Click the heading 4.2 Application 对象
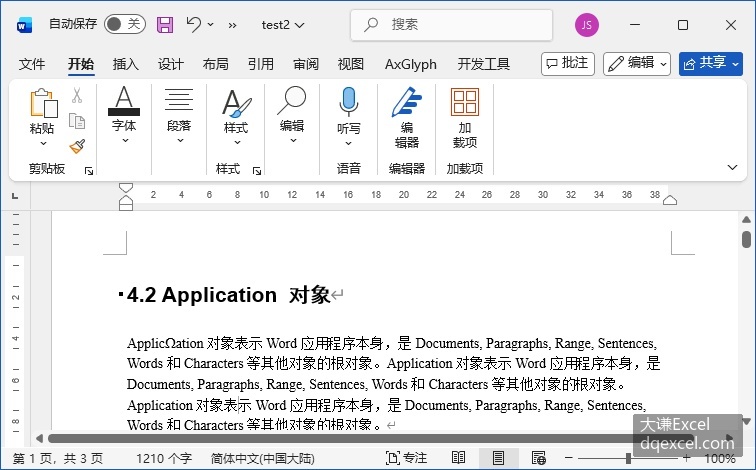 [x=229, y=295]
